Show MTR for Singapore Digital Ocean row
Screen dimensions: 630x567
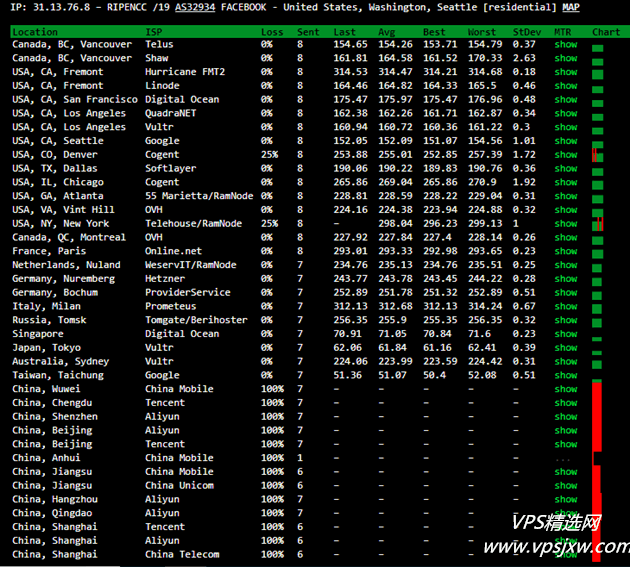point(566,334)
